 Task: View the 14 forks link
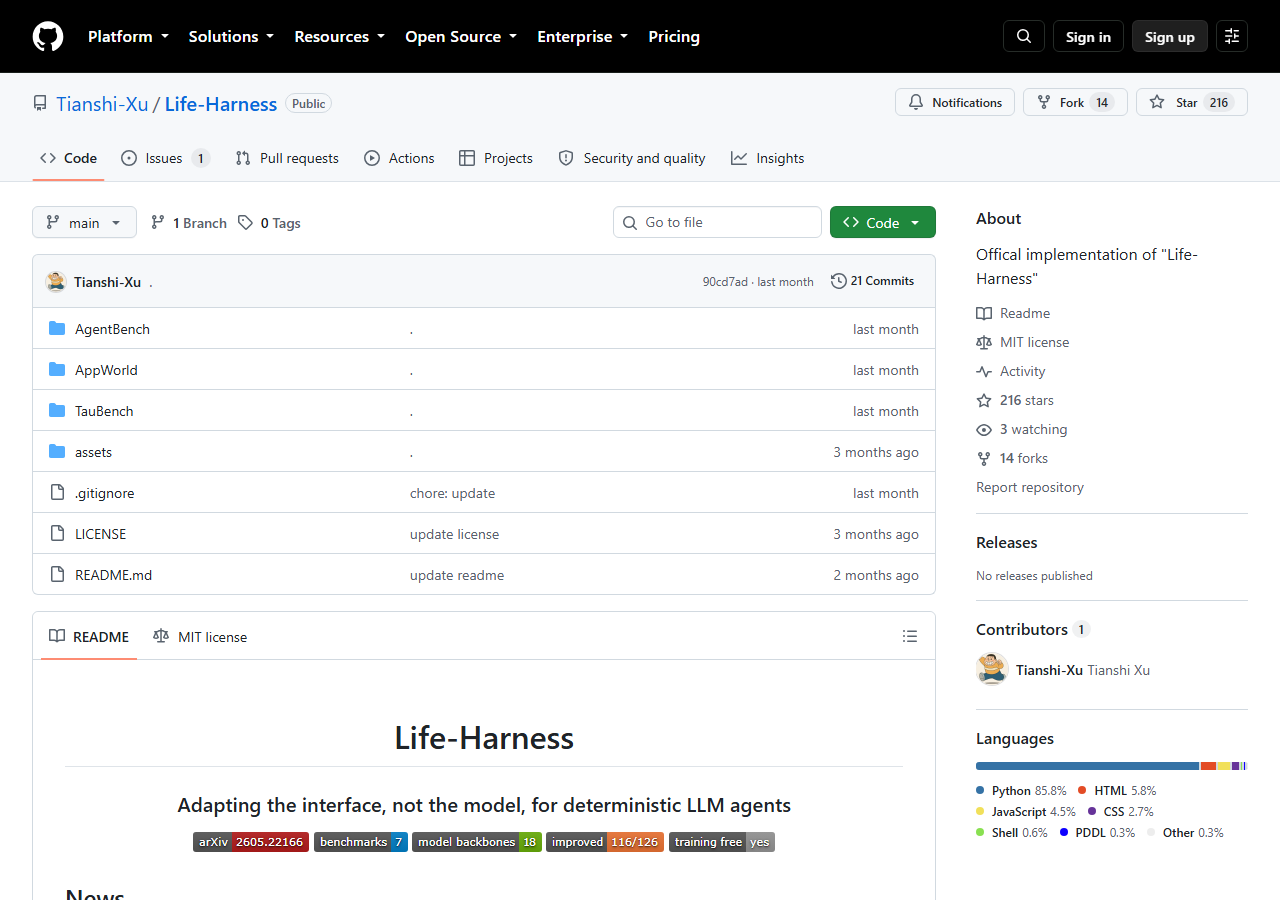1012,458
